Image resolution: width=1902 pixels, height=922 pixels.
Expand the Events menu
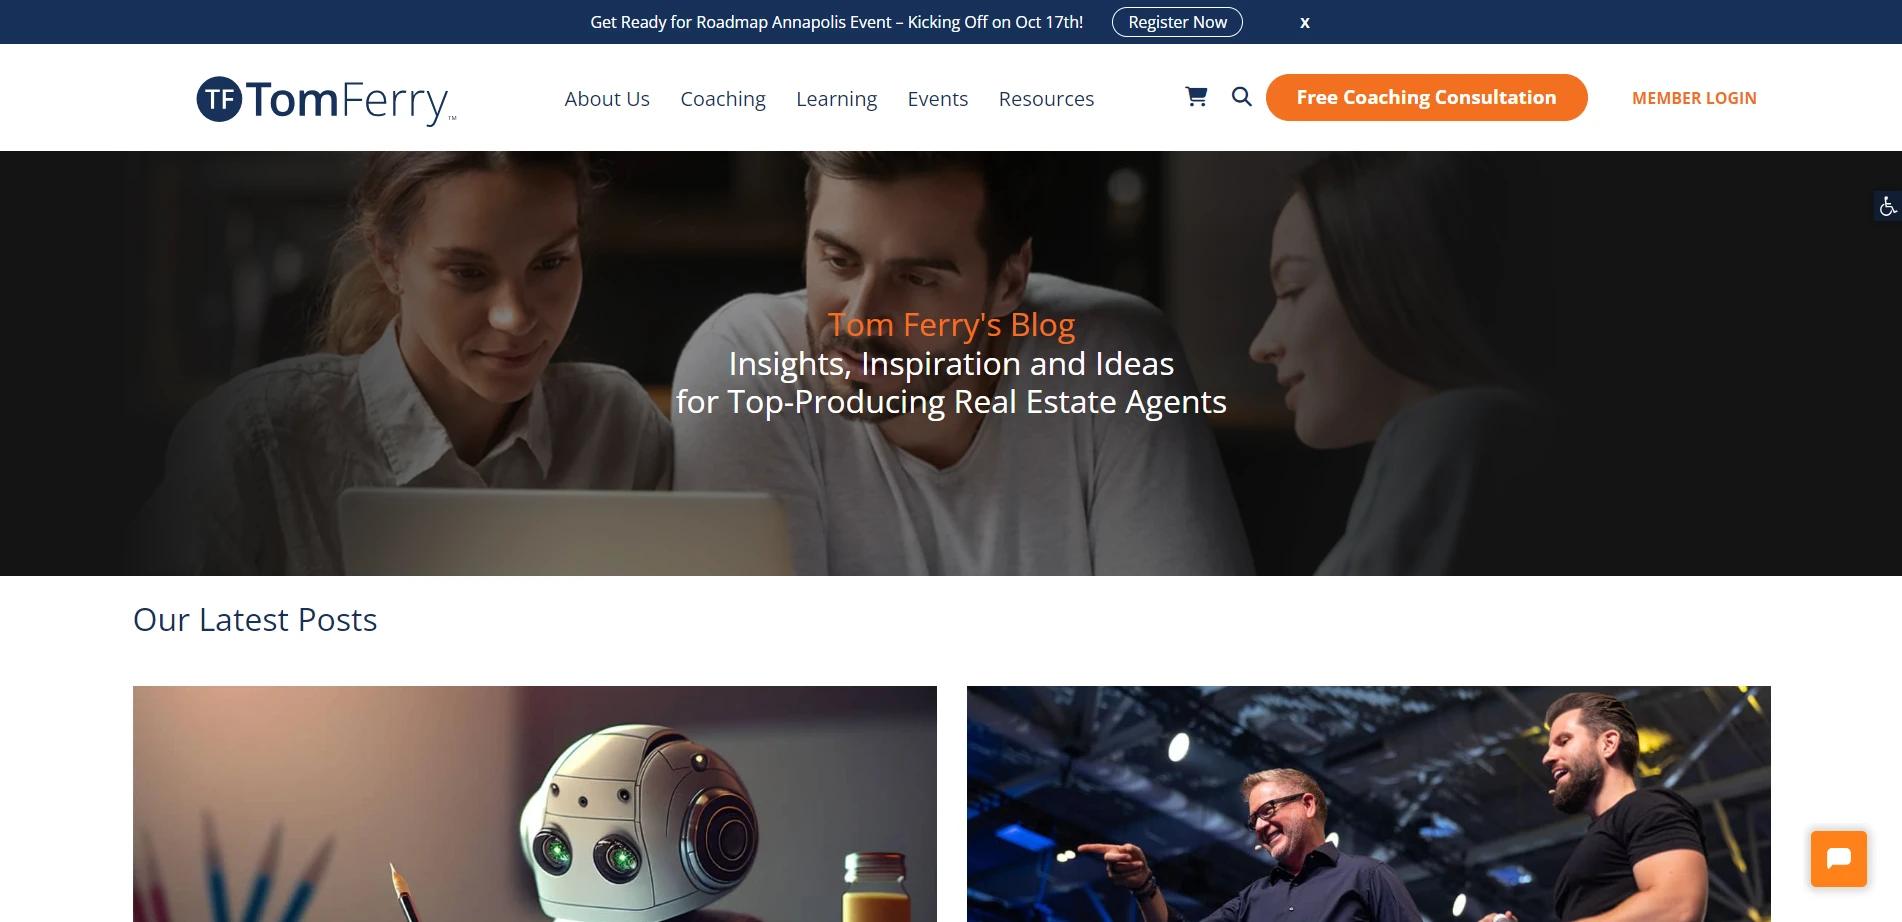937,99
